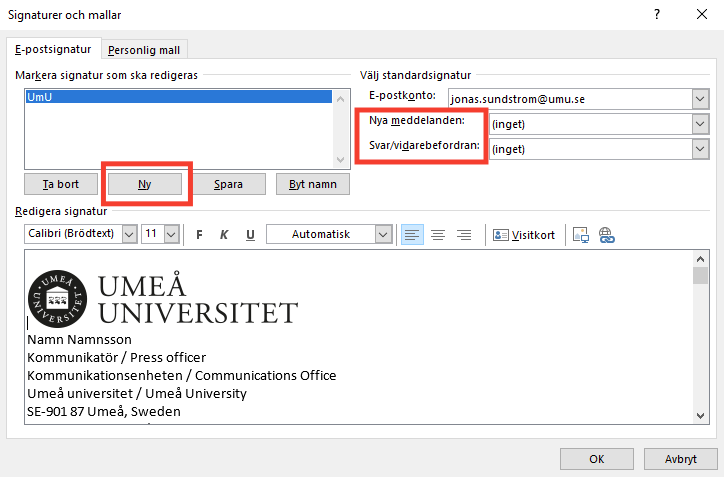Center the signature text
724x477 pixels.
pyautogui.click(x=438, y=235)
